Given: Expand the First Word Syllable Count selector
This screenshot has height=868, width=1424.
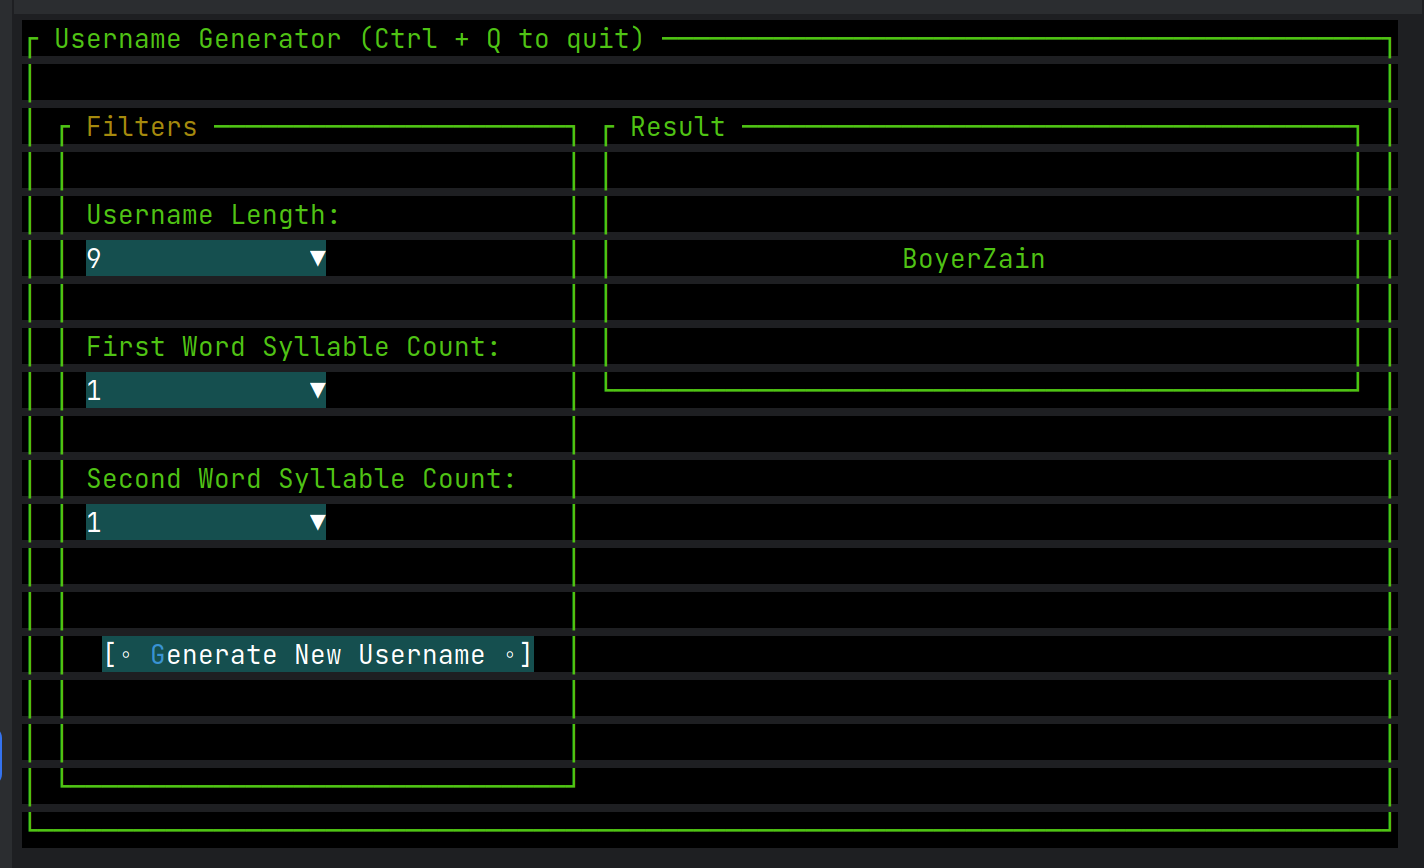Looking at the screenshot, I should [205, 390].
